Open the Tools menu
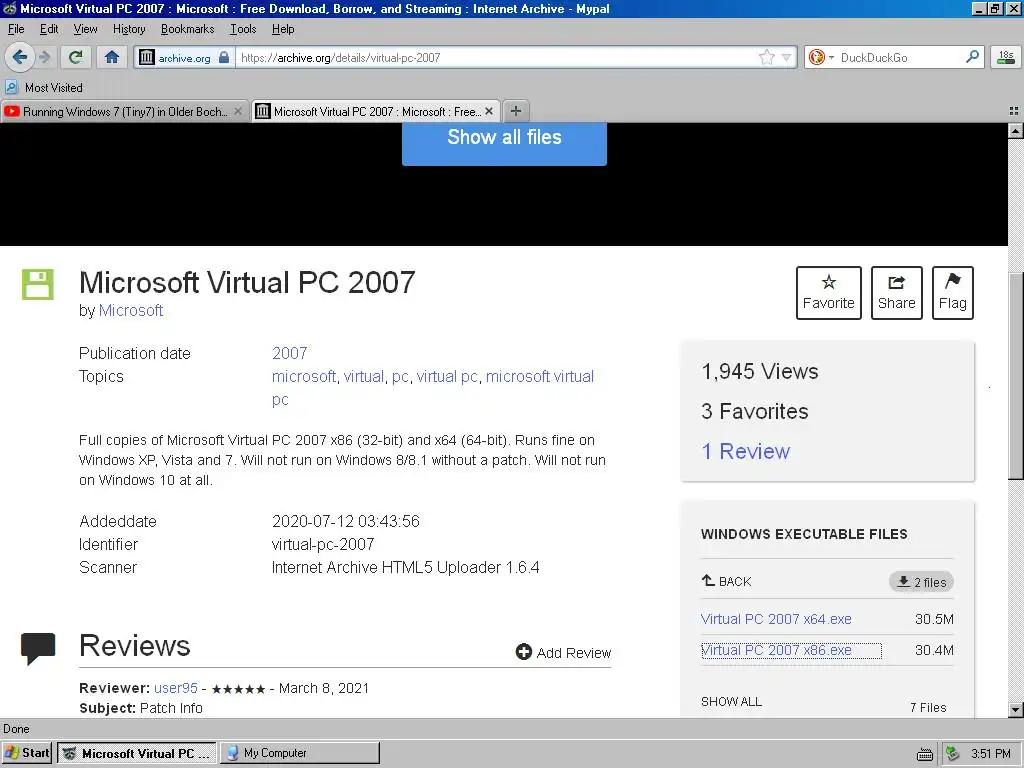 [243, 29]
